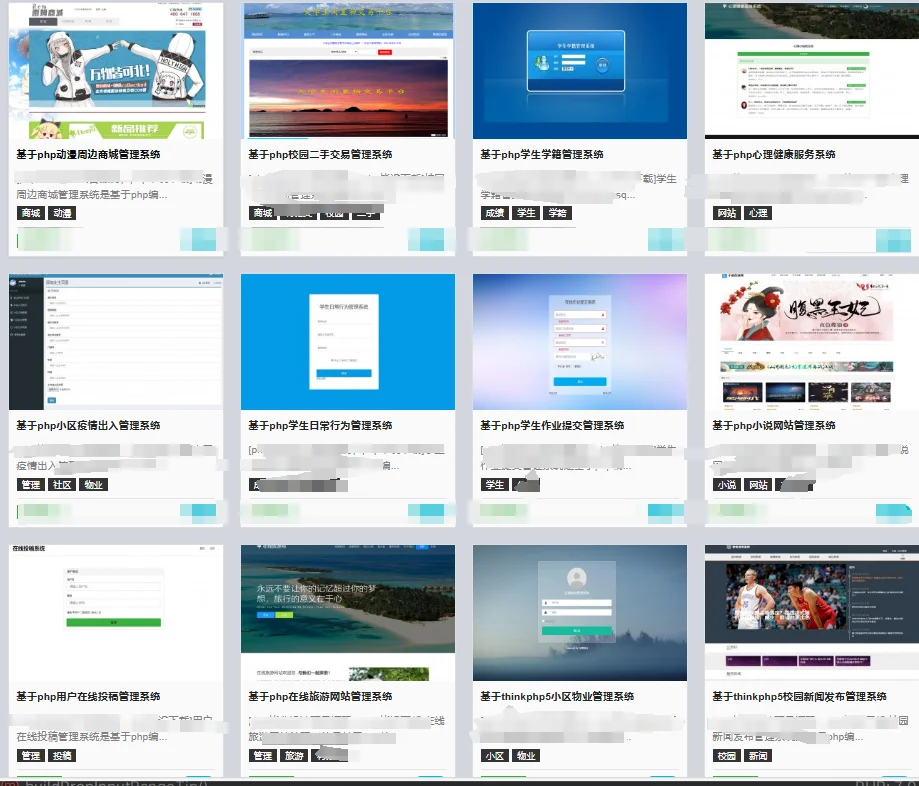Select 旅游 tag on 在线旅游网站 card
The width and height of the screenshot is (919, 786).
(x=294, y=756)
